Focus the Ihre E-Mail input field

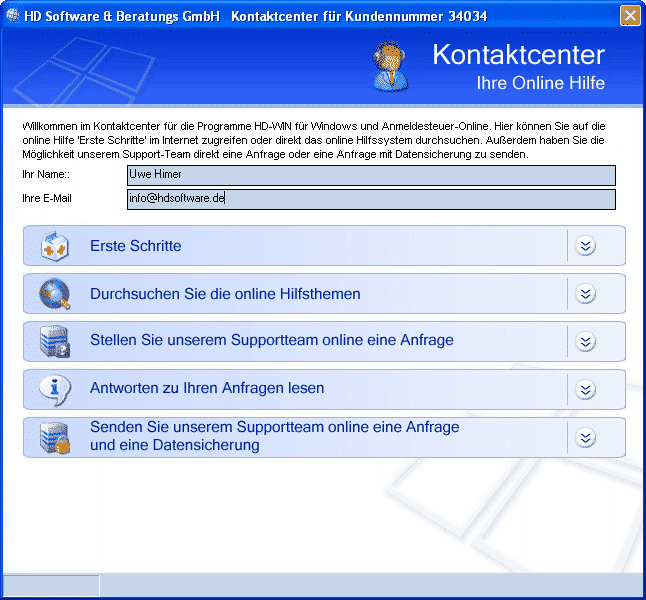point(371,199)
